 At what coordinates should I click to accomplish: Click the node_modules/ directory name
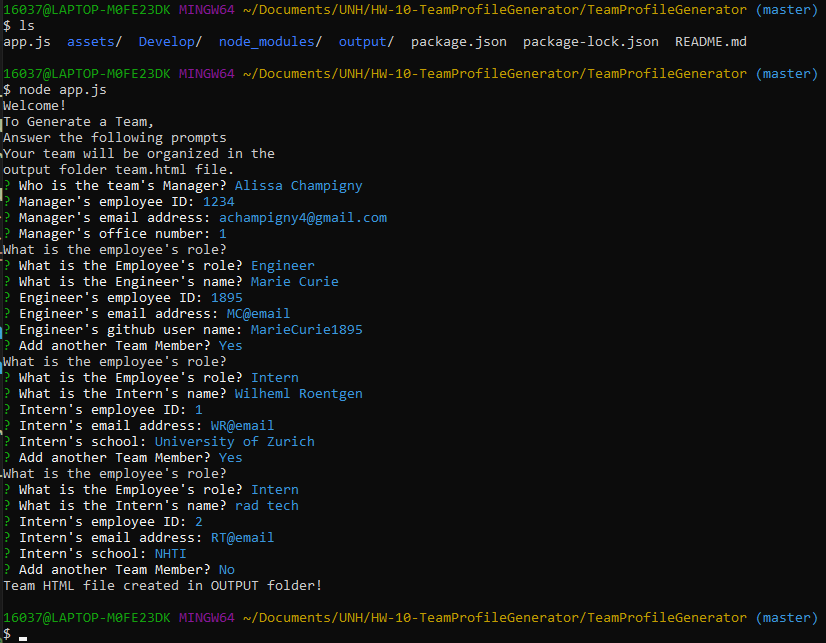point(268,41)
